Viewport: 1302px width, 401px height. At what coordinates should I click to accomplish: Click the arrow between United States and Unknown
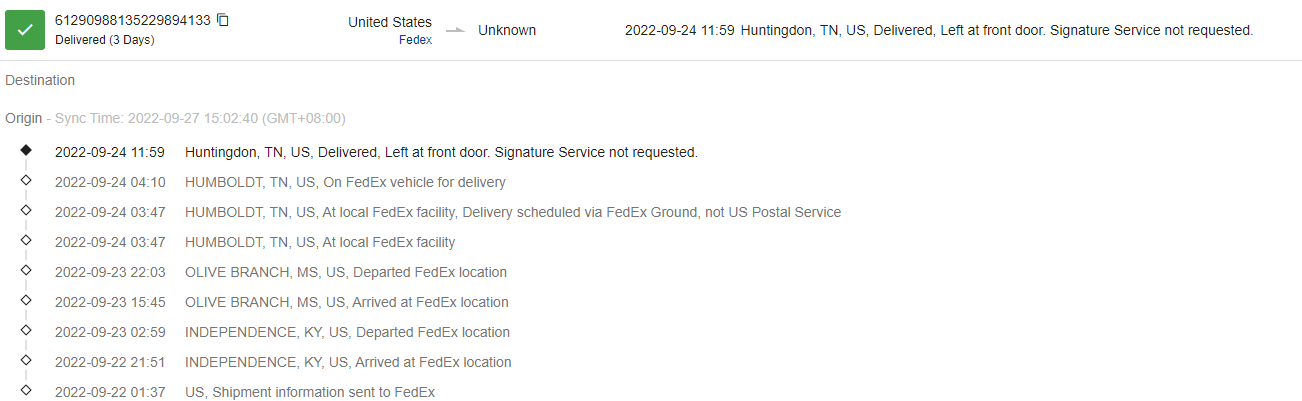(x=455, y=31)
